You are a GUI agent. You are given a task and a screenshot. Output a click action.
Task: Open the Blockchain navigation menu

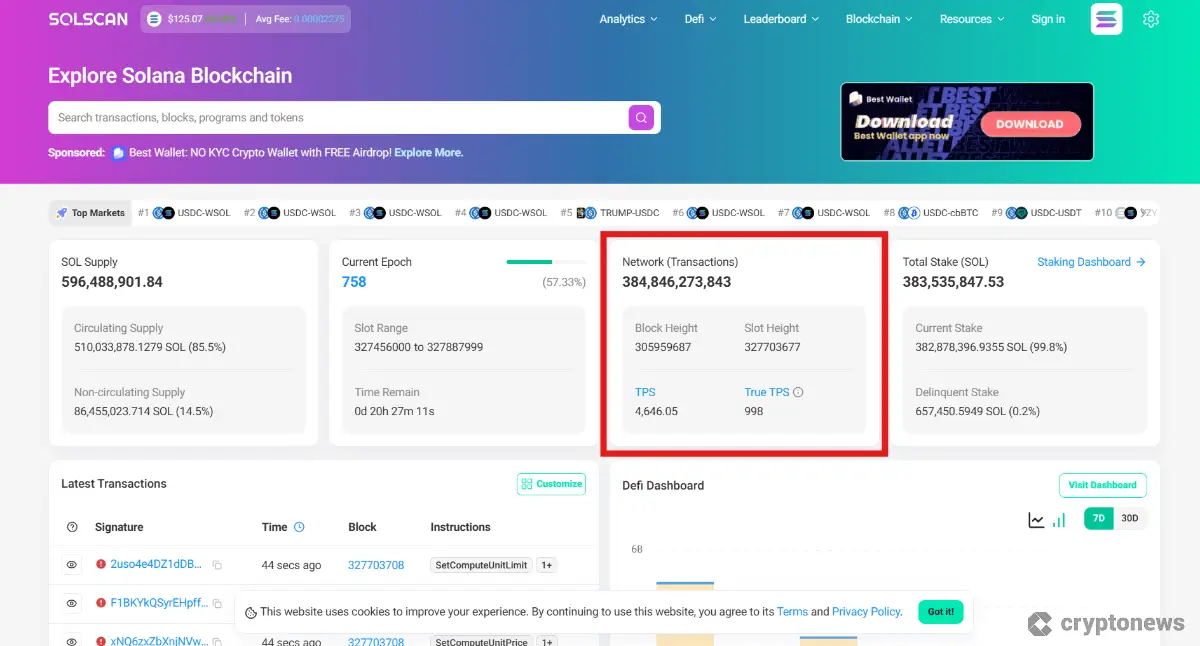879,19
